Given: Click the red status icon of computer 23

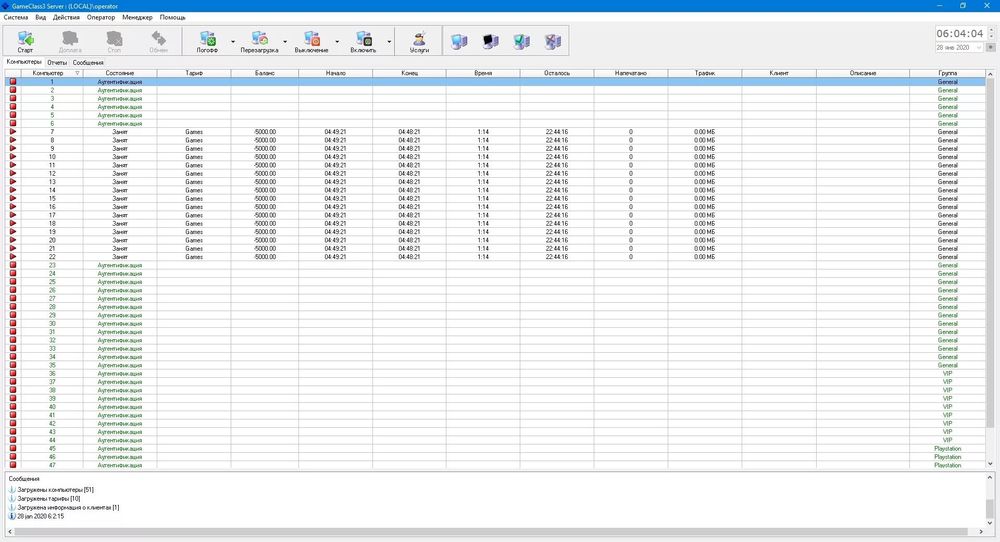Looking at the screenshot, I should click(x=13, y=265).
